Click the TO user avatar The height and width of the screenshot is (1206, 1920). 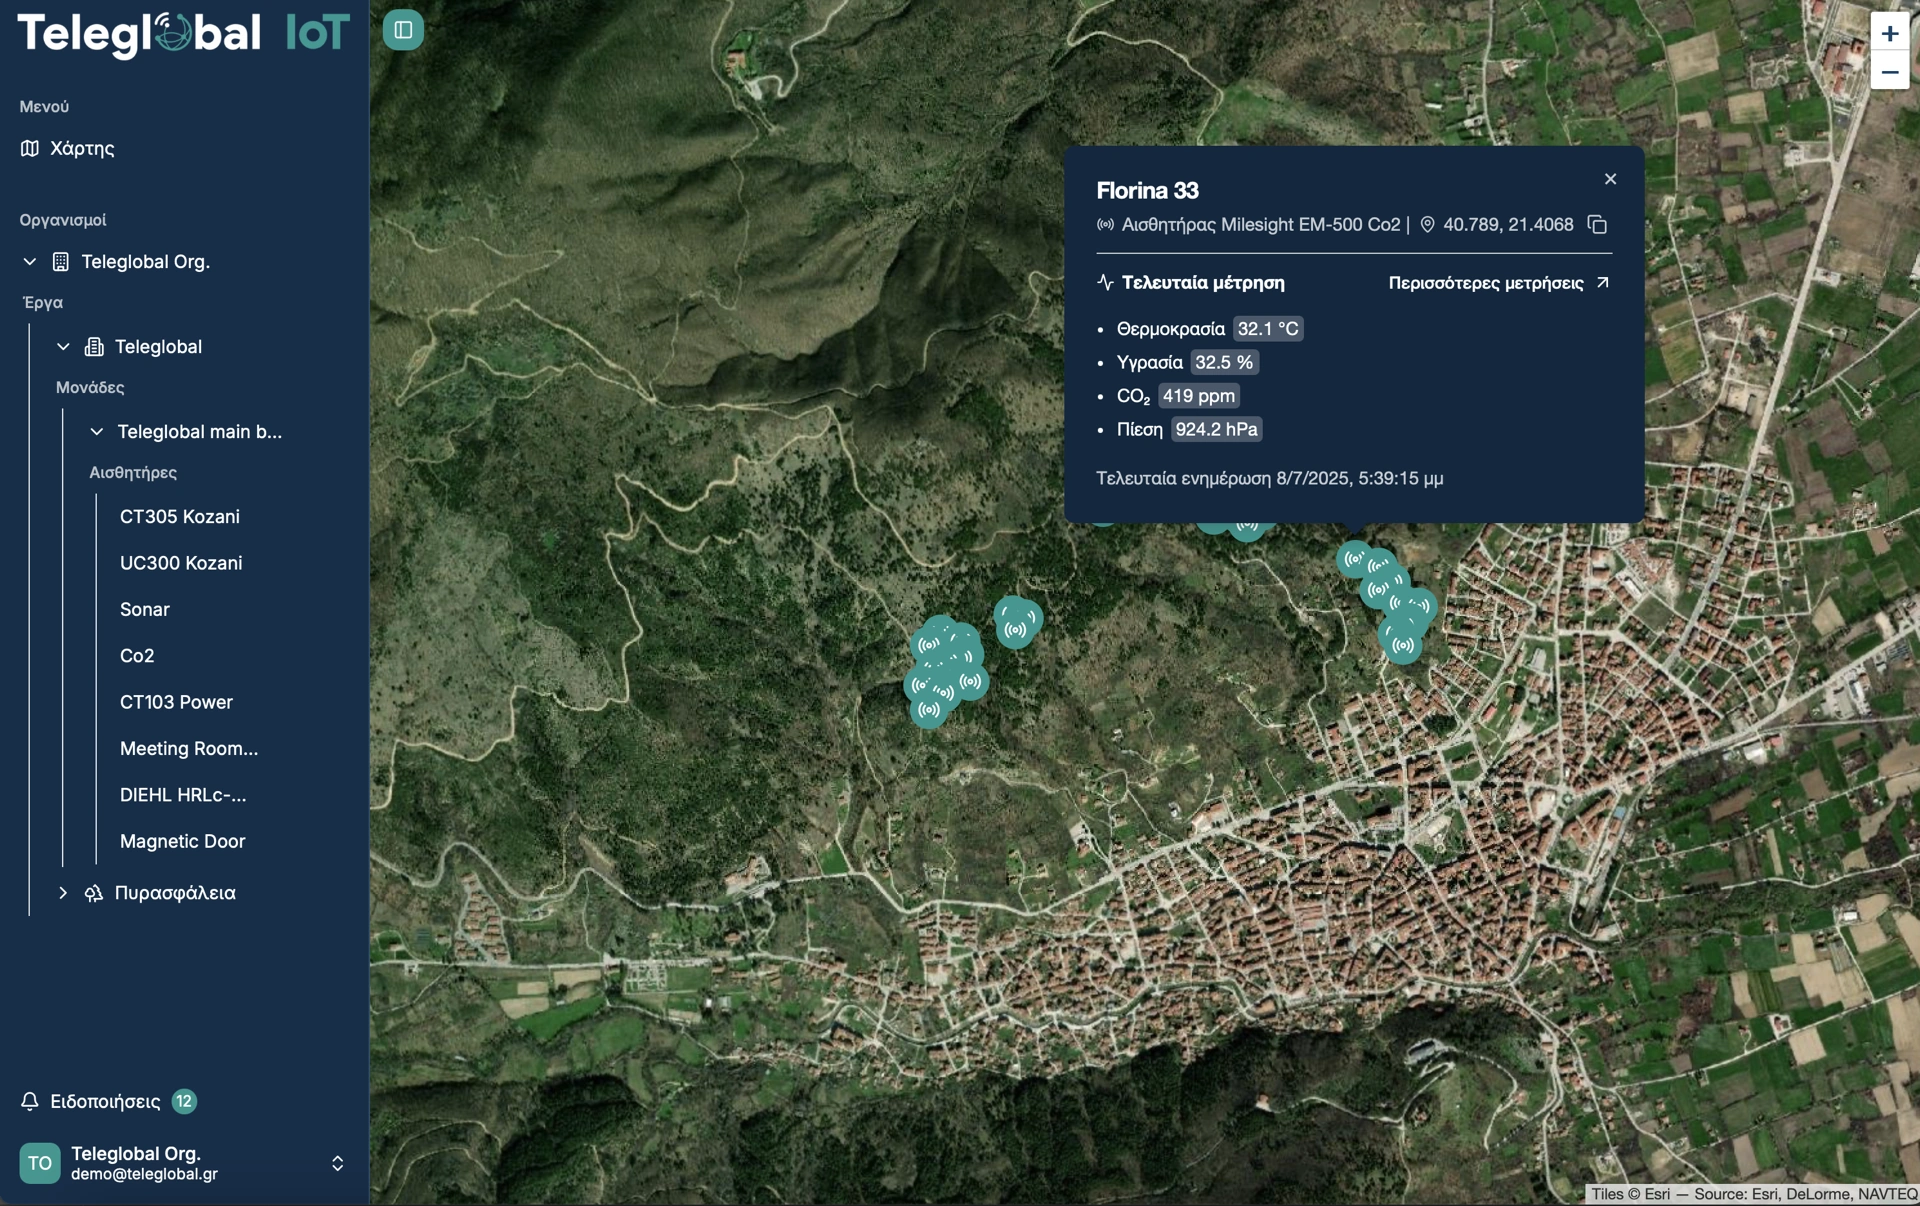[40, 1163]
